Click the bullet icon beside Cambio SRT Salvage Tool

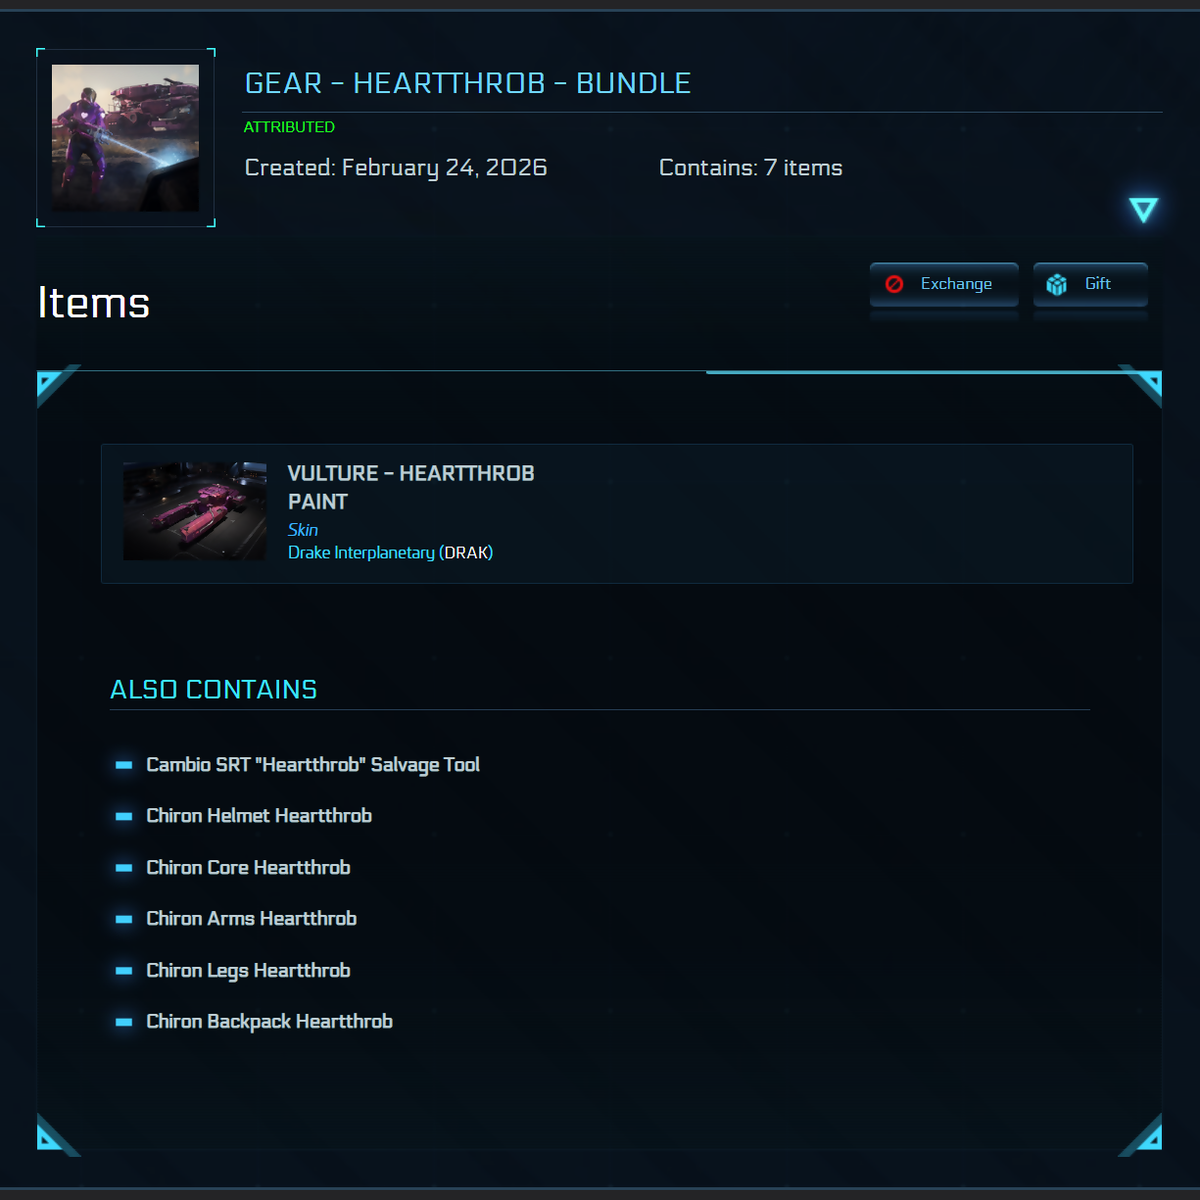[x=124, y=765]
